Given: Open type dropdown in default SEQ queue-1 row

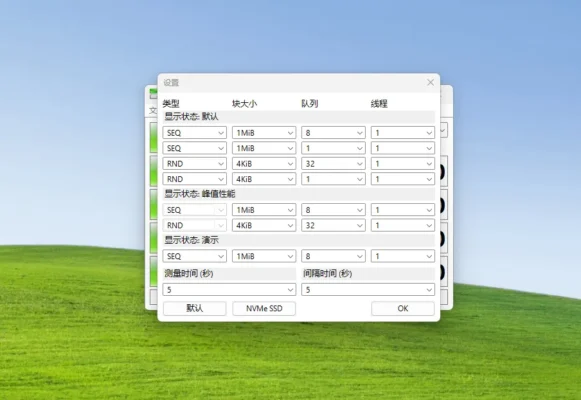Looking at the screenshot, I should pos(195,148).
